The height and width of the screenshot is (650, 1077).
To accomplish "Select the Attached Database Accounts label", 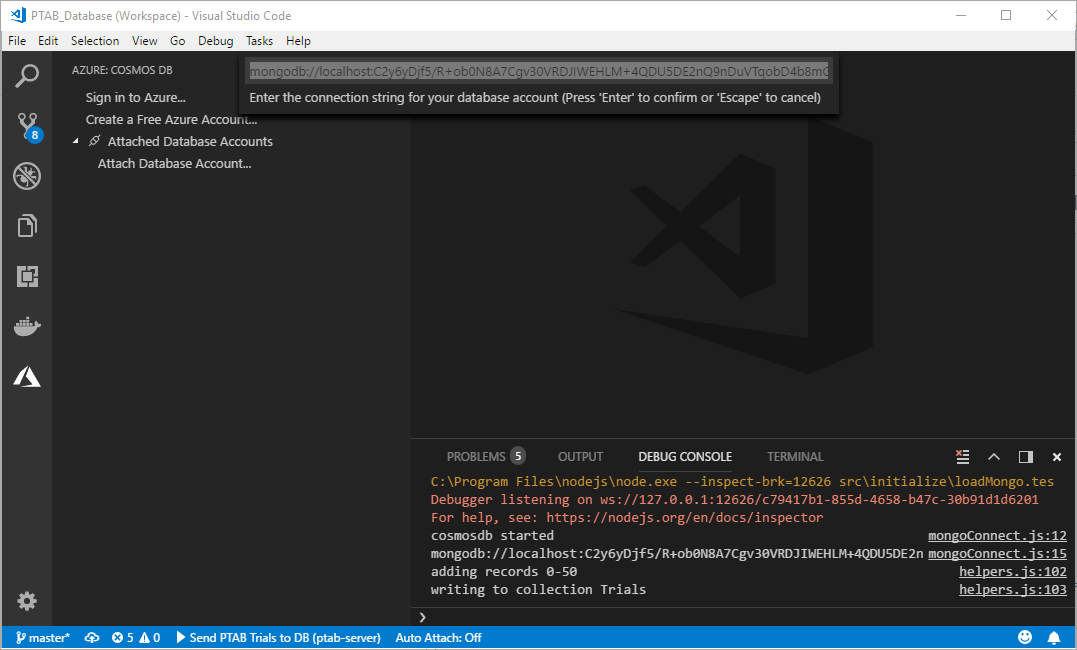I will point(190,142).
